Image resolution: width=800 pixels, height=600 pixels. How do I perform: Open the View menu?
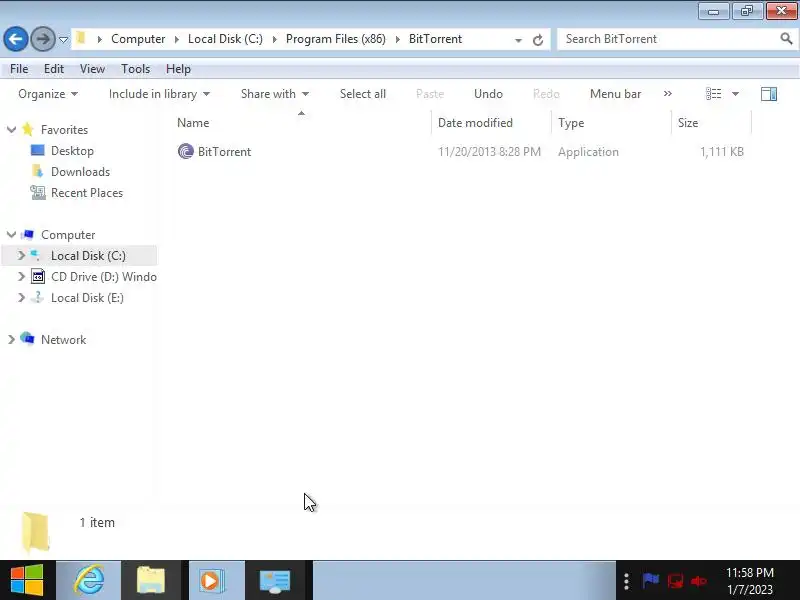(x=92, y=69)
